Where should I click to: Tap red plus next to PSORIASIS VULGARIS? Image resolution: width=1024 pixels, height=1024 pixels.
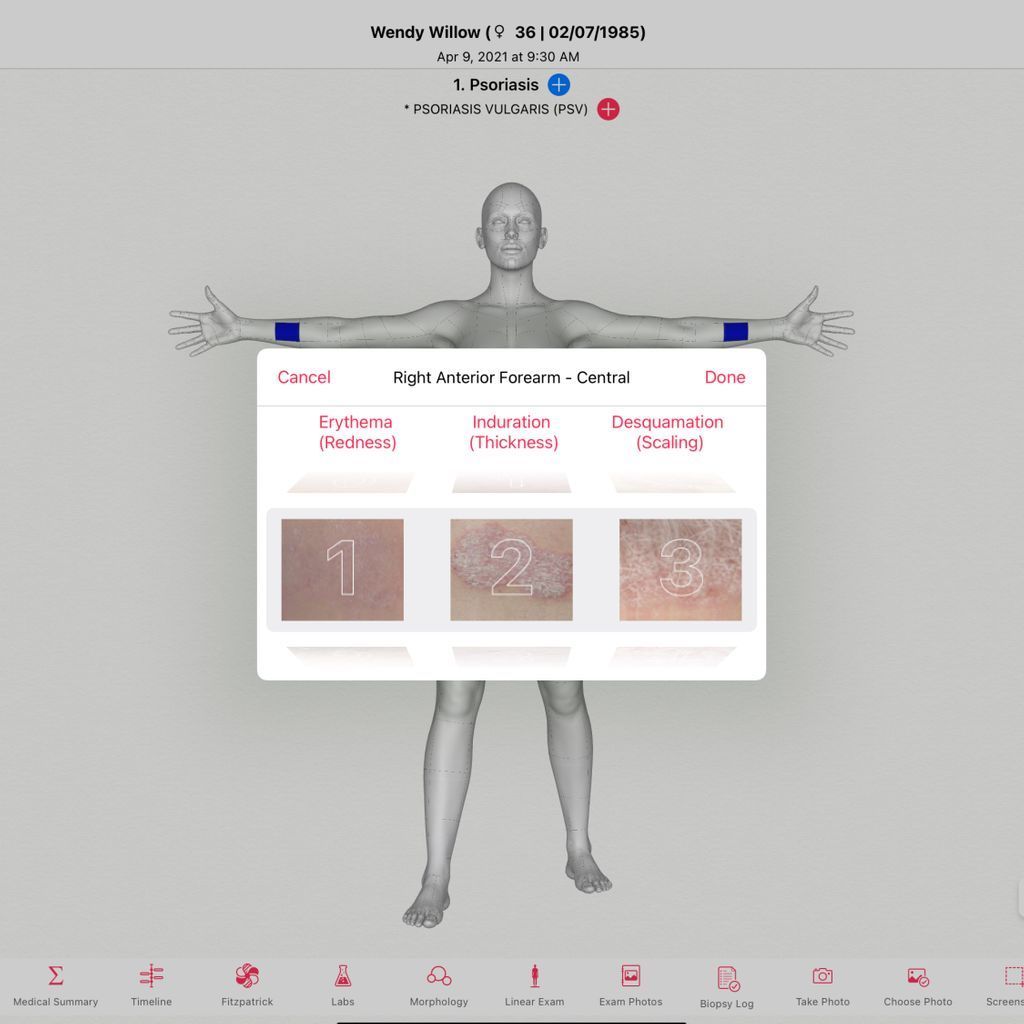(x=608, y=109)
